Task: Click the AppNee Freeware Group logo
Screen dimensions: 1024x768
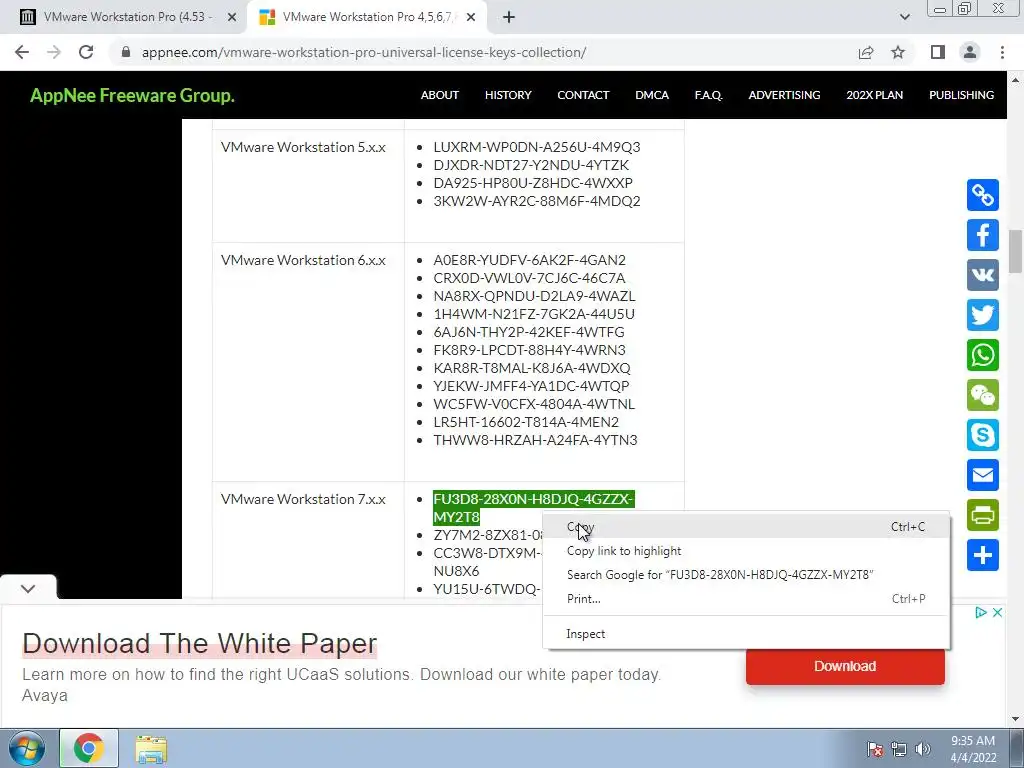Action: click(x=132, y=95)
